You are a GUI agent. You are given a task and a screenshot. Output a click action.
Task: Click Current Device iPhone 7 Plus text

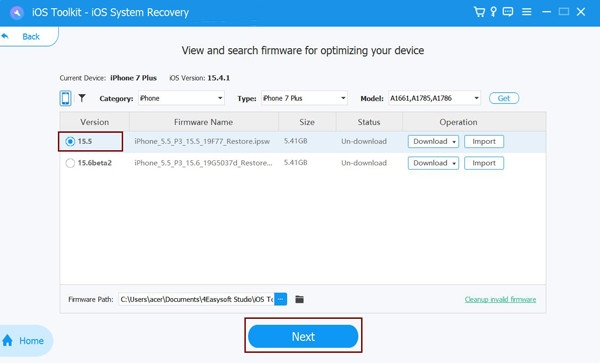108,78
